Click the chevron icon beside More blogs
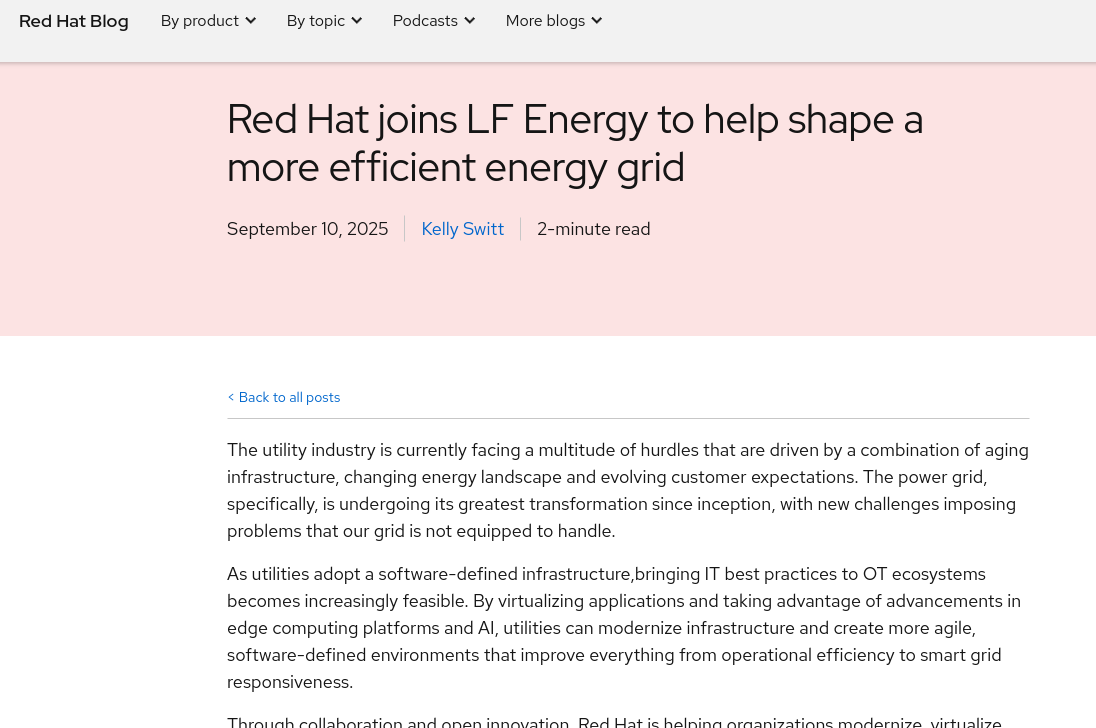The image size is (1096, 728). pos(596,21)
